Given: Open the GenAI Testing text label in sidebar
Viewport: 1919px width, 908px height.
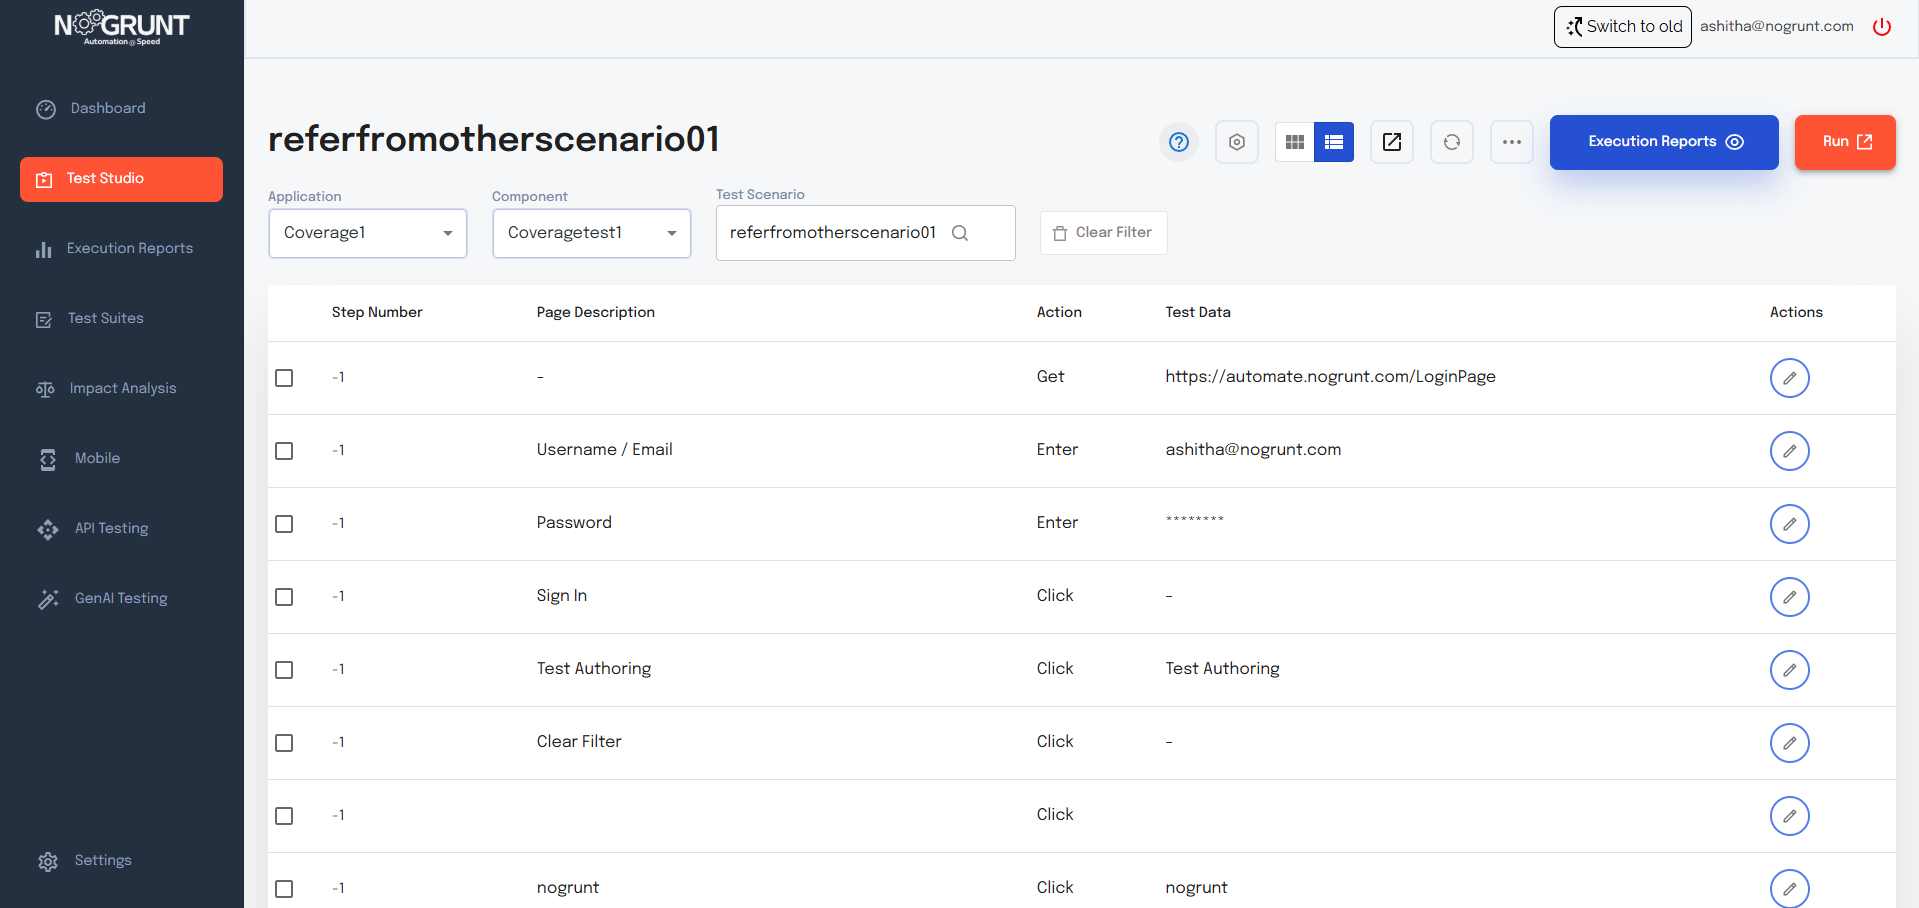Looking at the screenshot, I should (121, 598).
